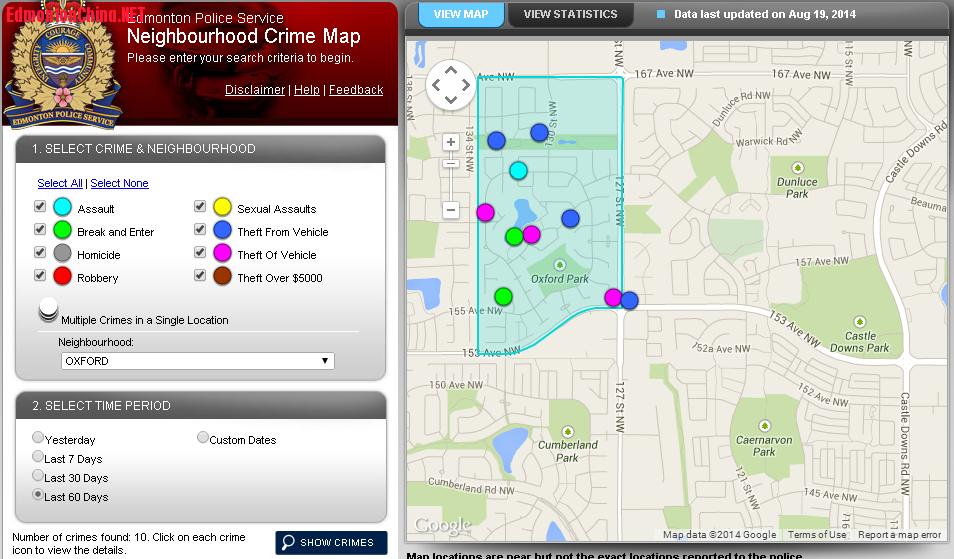Switch to the View Statistics tab
Image resolution: width=954 pixels, height=559 pixels.
coord(570,15)
